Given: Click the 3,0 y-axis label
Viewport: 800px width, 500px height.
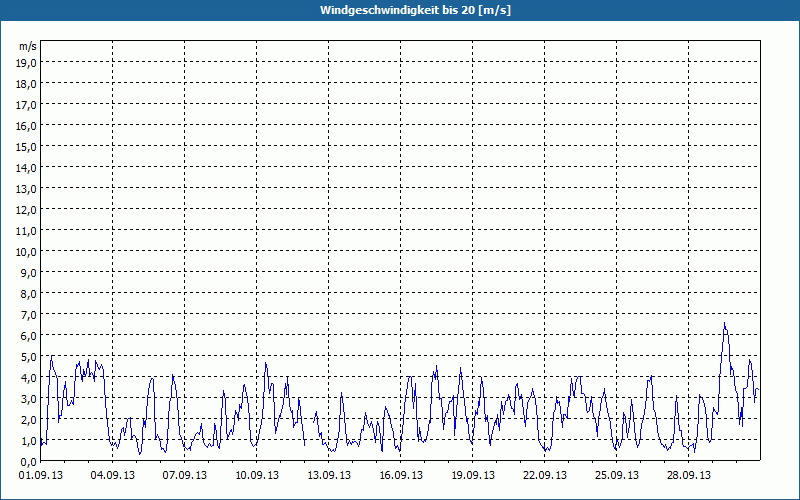Looking at the screenshot, I should tap(29, 398).
